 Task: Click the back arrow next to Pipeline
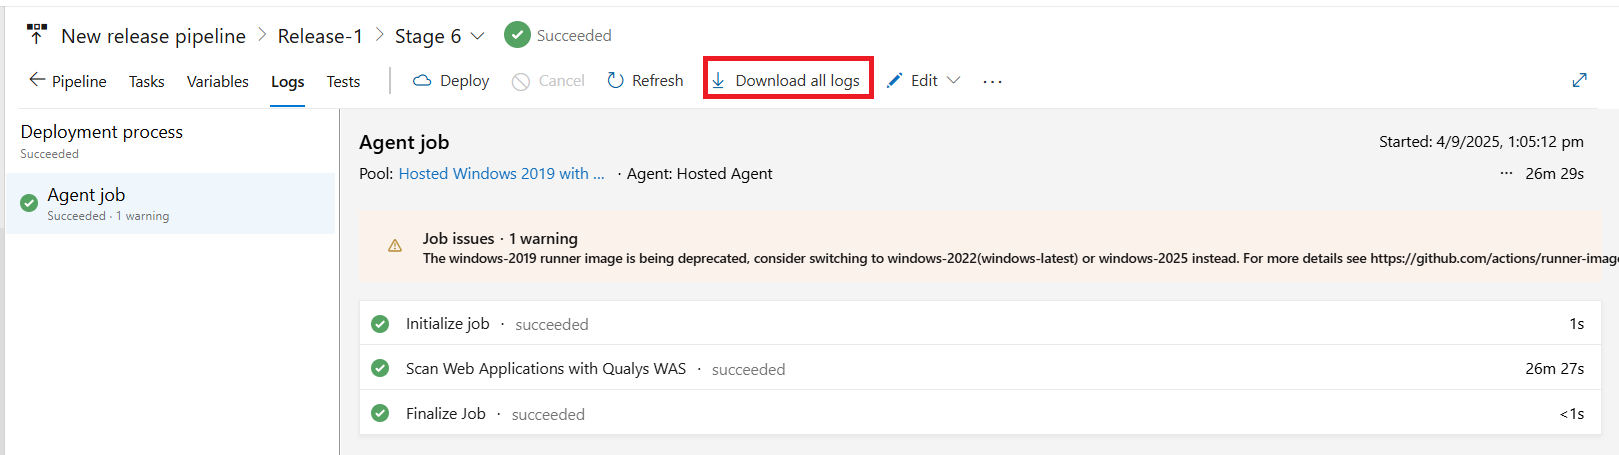click(37, 80)
